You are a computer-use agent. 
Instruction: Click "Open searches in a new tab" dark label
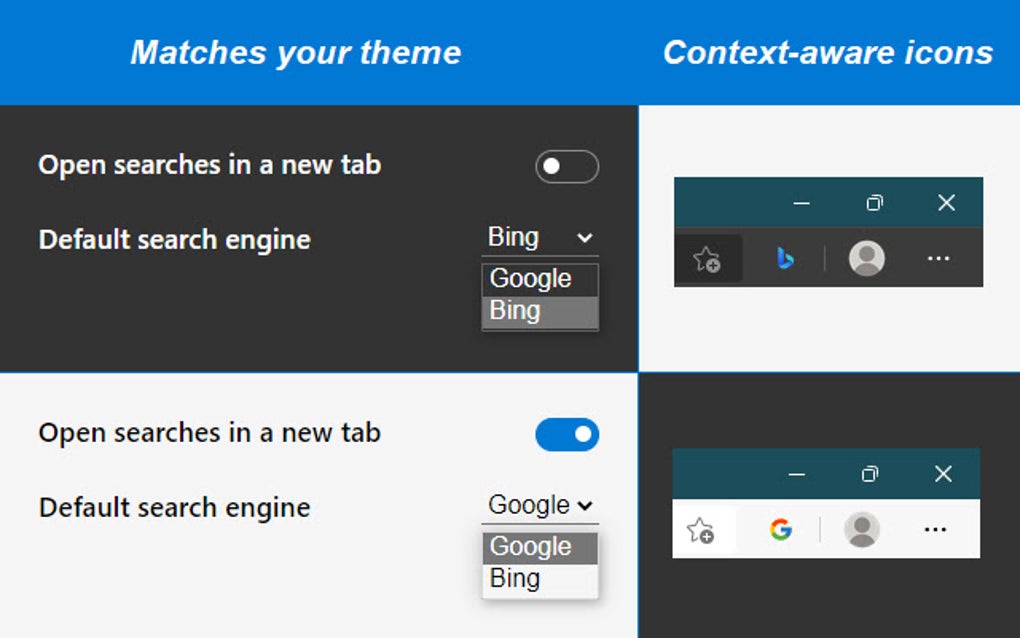209,165
